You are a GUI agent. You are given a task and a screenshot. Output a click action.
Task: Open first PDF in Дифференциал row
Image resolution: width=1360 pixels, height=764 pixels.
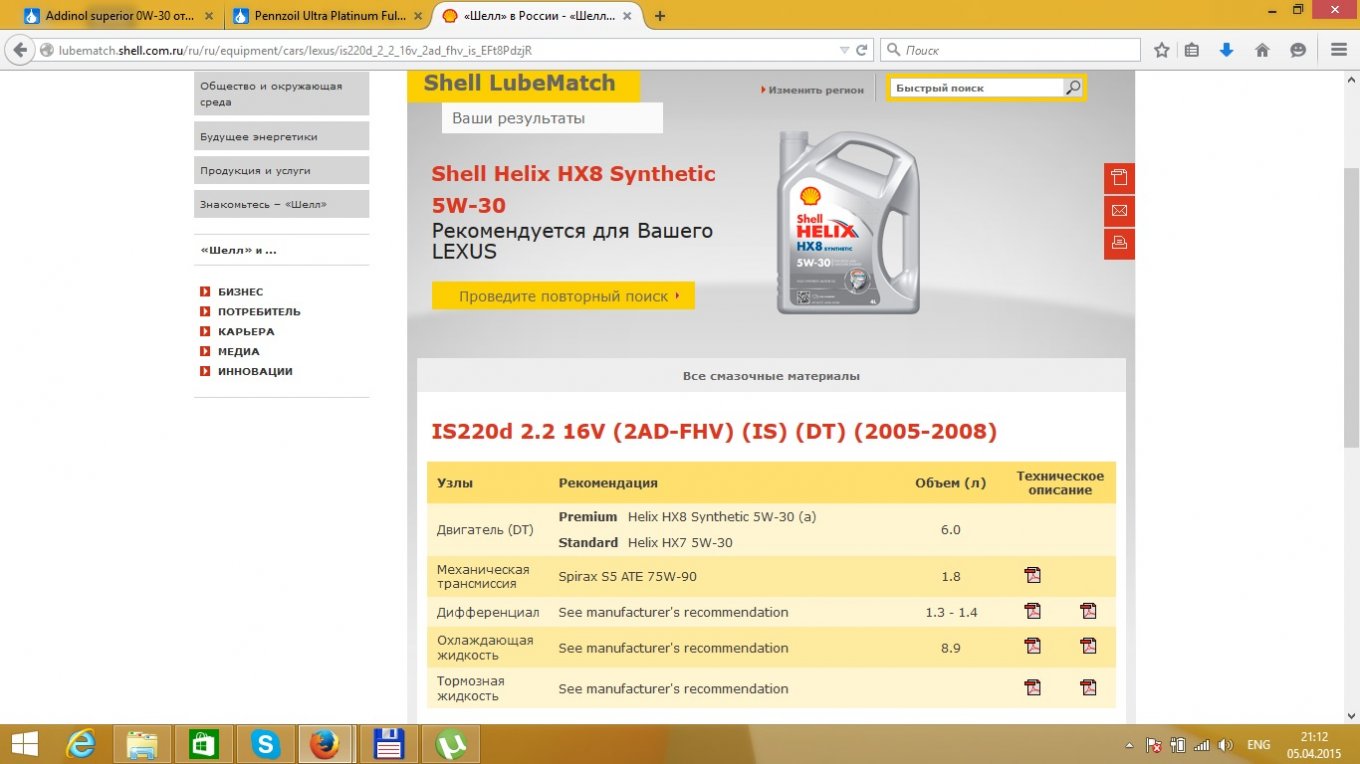click(1032, 611)
